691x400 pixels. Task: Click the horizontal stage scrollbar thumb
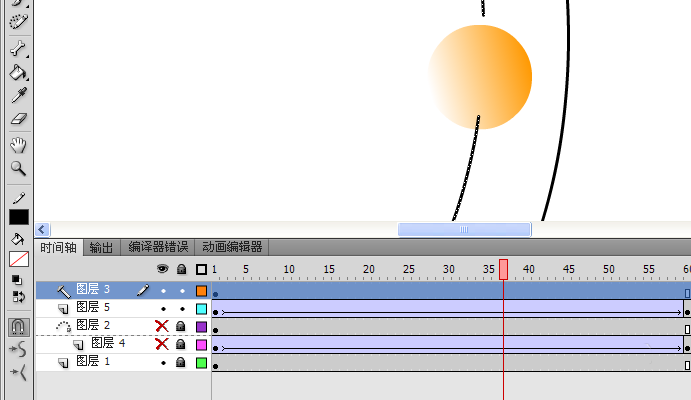coord(464,230)
